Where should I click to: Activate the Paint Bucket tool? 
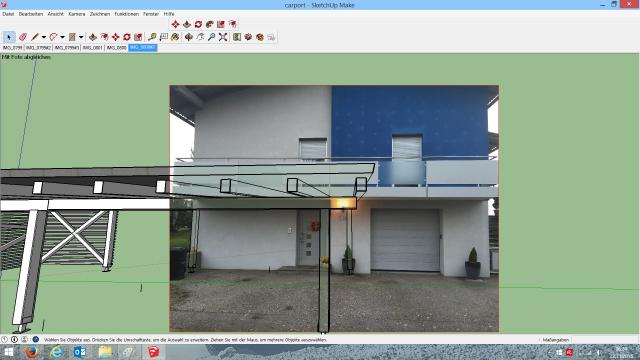(175, 37)
